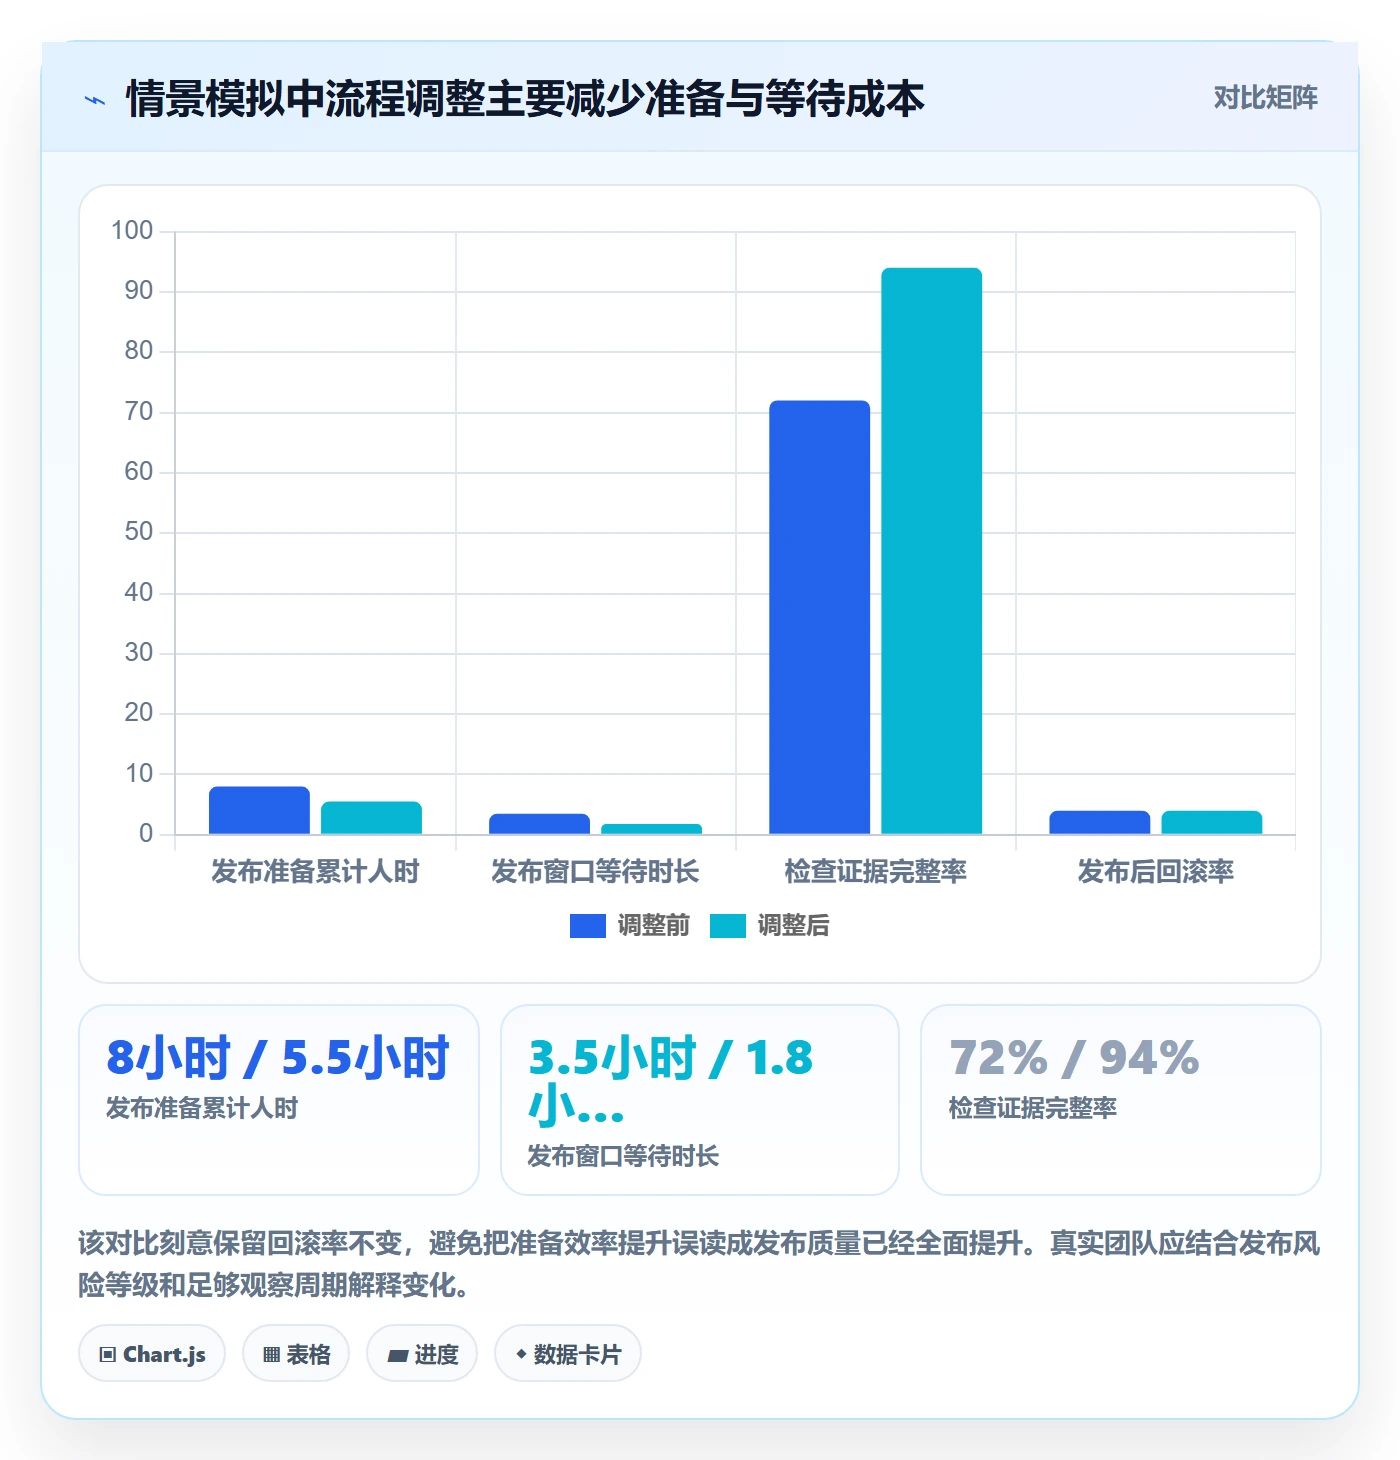
Task: Click the 发布窗口等待时长 axis label
Action: [595, 871]
